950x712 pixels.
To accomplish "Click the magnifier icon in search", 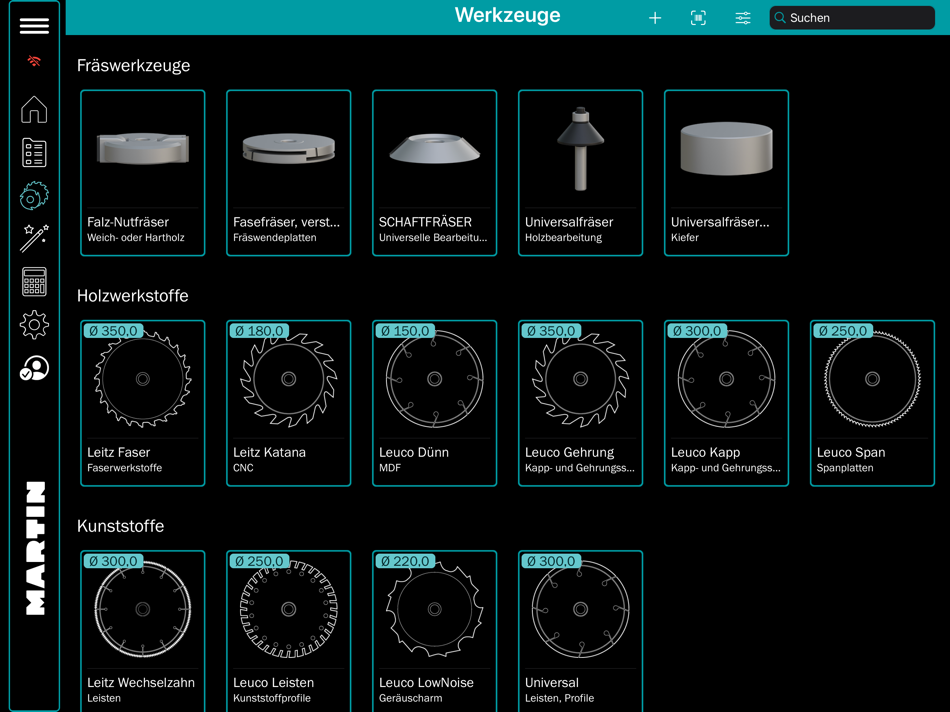I will tap(780, 18).
